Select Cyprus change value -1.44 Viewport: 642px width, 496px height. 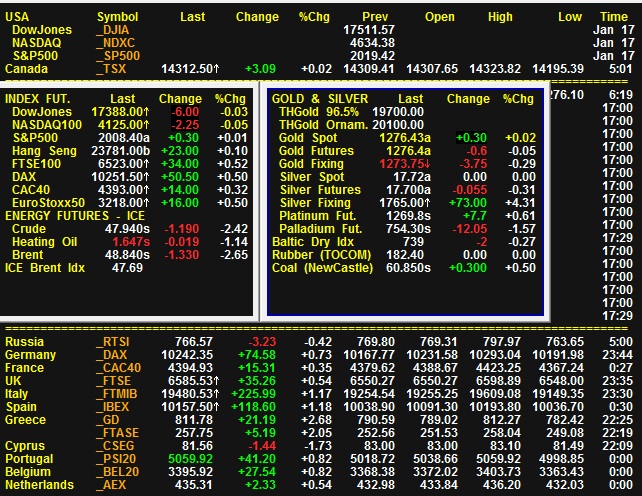coord(262,446)
